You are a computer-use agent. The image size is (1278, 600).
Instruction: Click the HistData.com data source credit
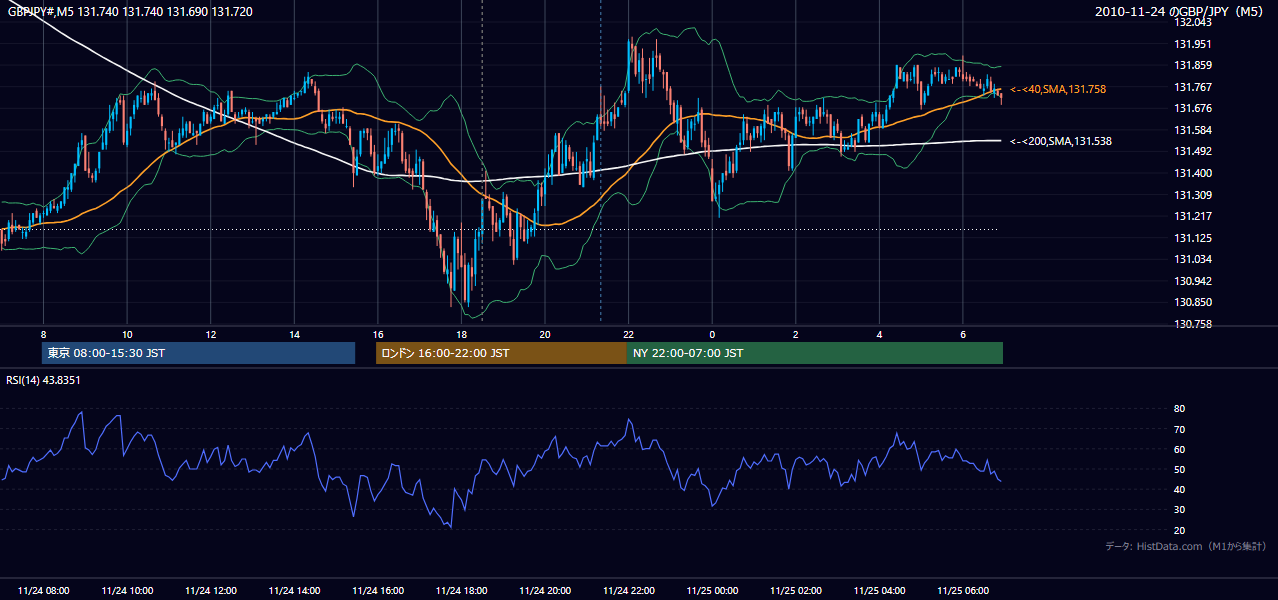tap(1186, 546)
